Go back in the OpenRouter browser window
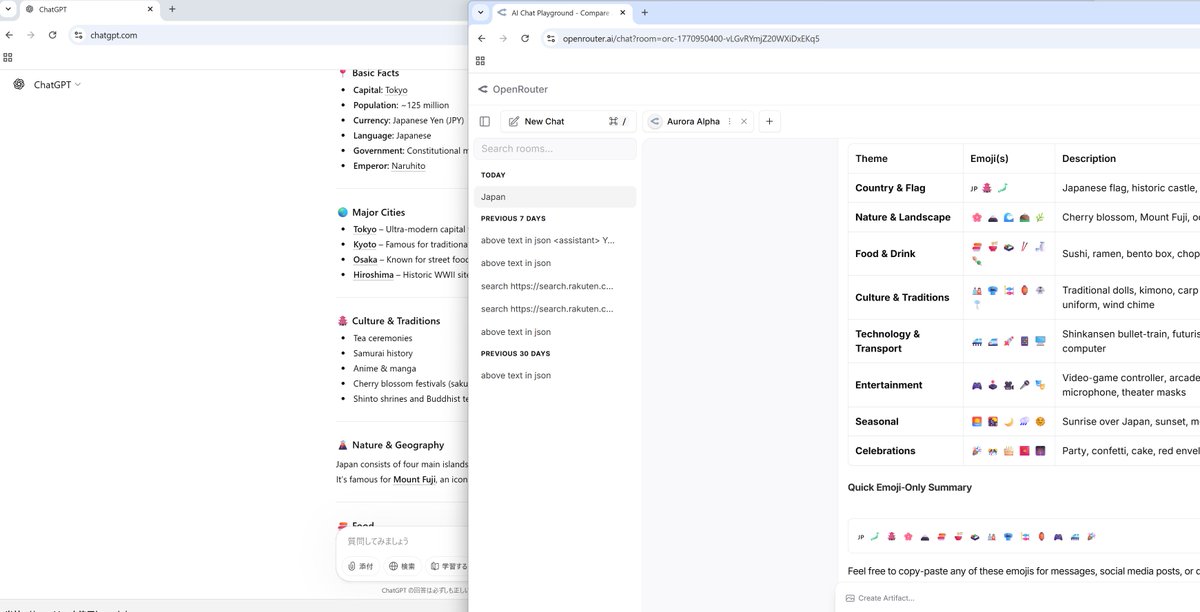This screenshot has height=612, width=1200. [481, 38]
